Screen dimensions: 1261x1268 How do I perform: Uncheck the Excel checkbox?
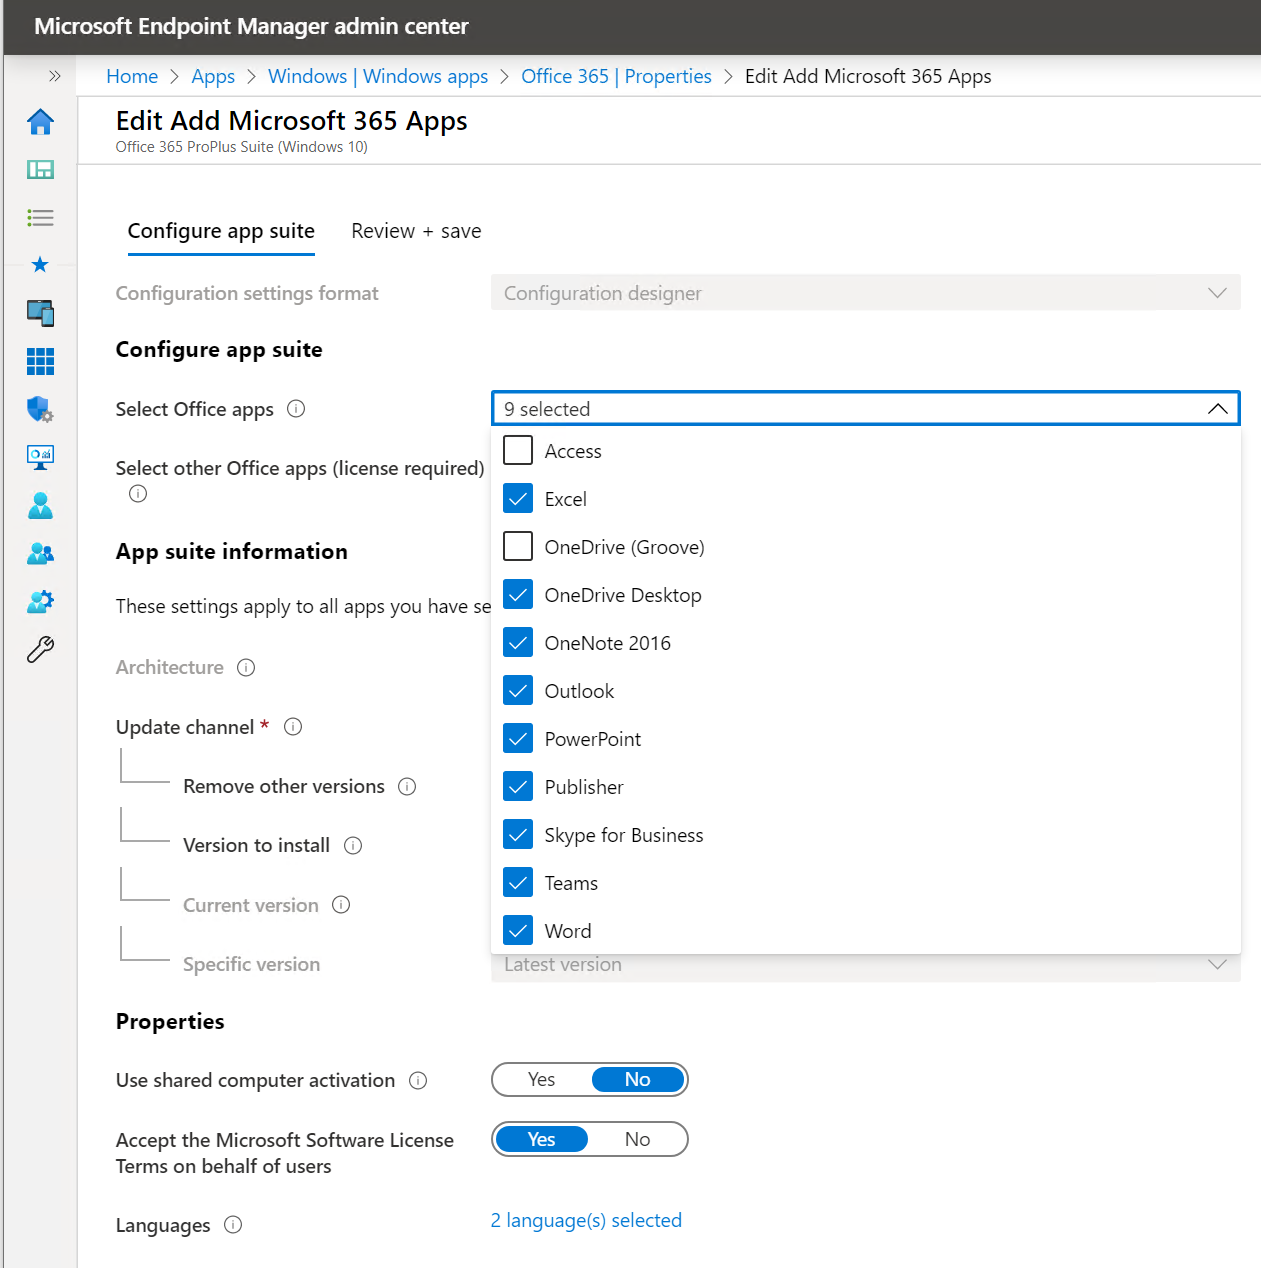(518, 499)
